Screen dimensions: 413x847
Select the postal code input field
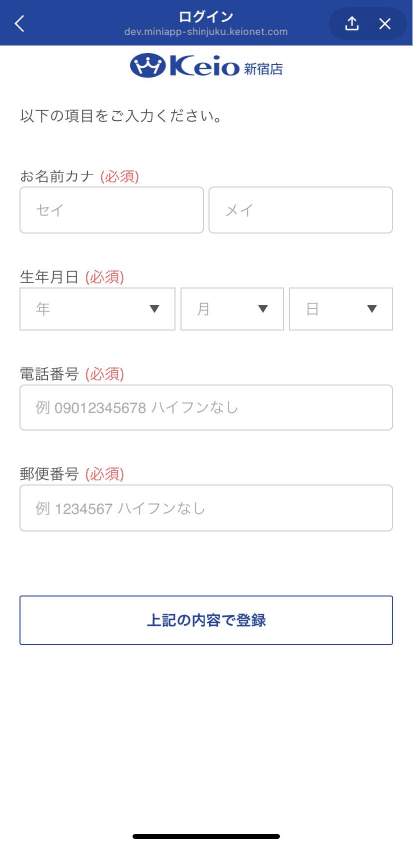click(206, 508)
